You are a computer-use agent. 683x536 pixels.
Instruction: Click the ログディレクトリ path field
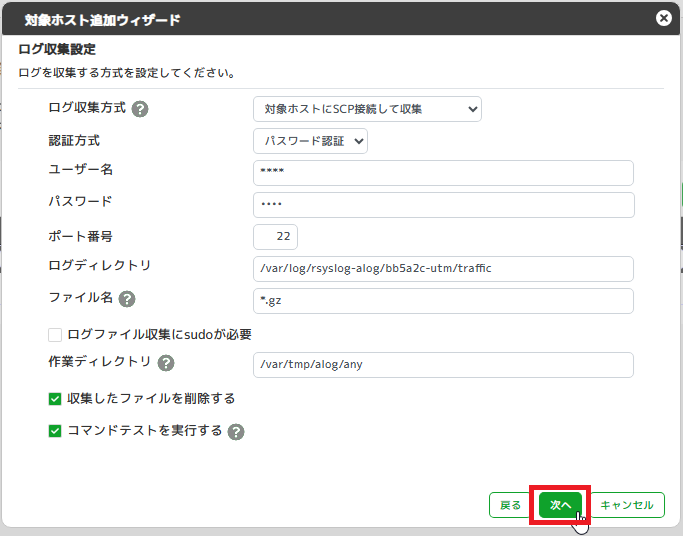click(x=443, y=269)
